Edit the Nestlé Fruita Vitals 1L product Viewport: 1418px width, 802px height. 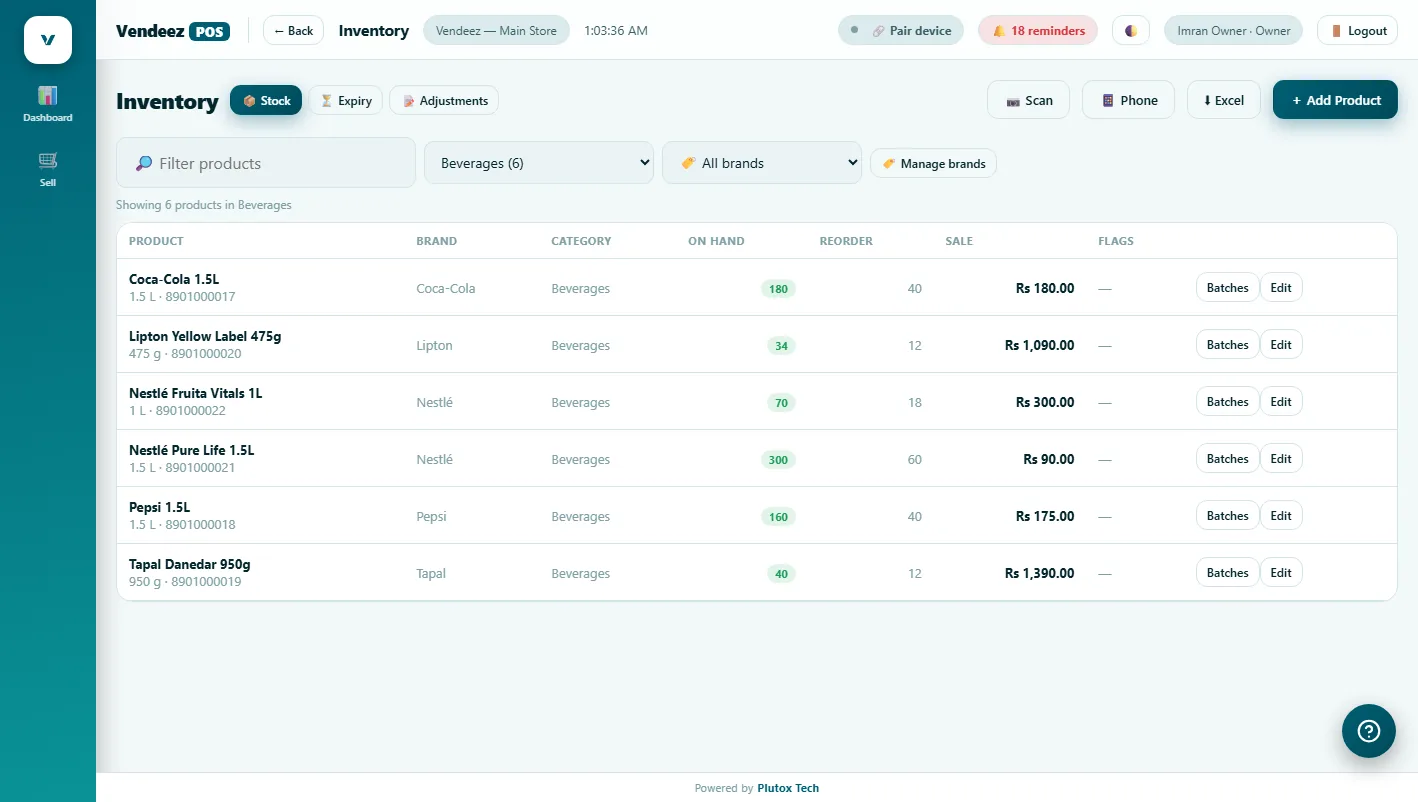click(x=1281, y=402)
